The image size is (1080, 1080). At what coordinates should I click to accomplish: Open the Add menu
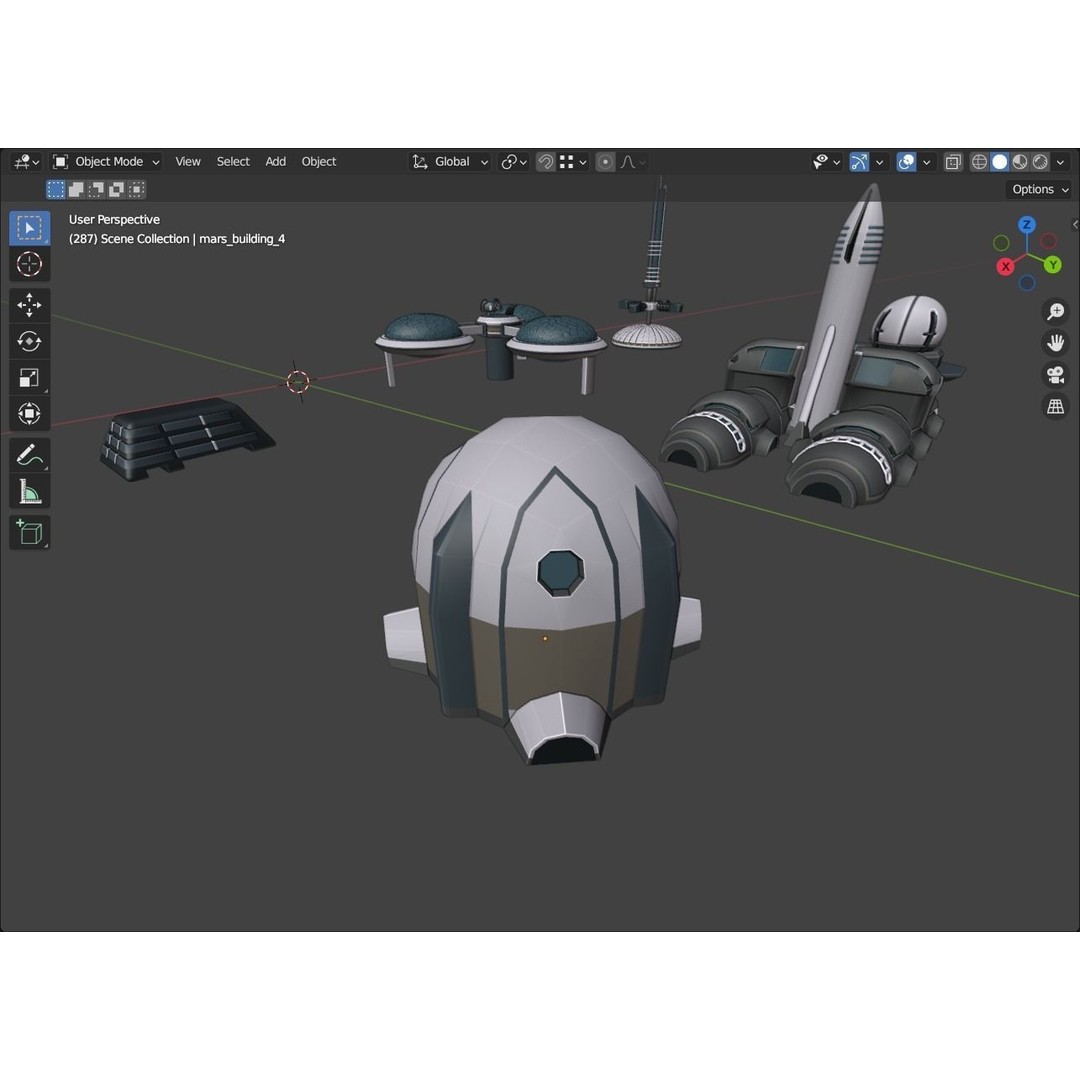click(x=275, y=161)
